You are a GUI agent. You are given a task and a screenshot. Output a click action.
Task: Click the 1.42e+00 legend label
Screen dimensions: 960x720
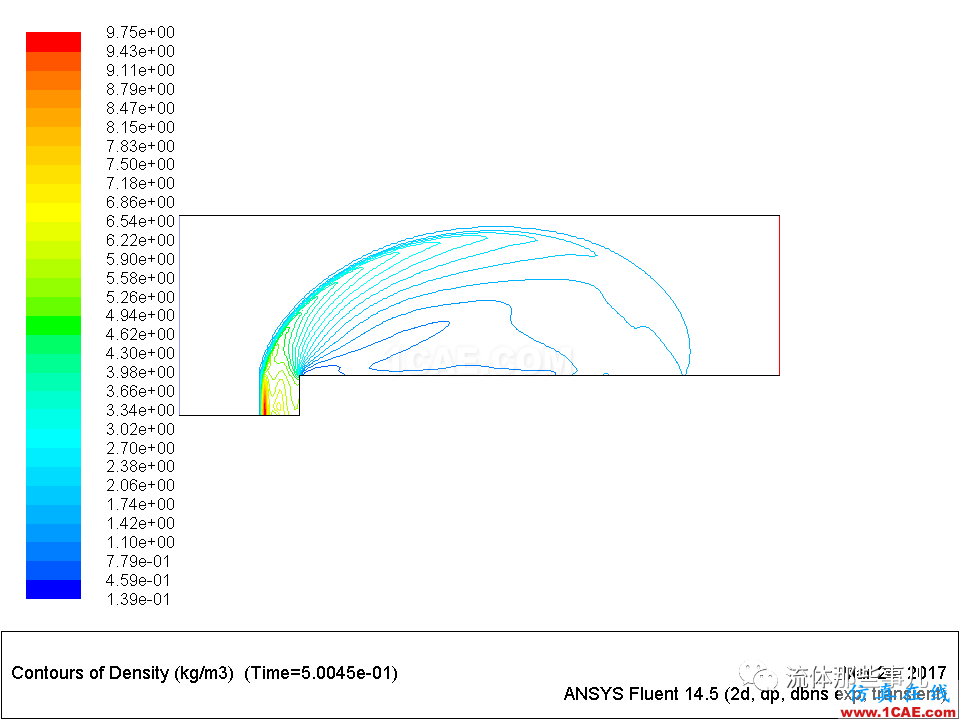[x=140, y=524]
